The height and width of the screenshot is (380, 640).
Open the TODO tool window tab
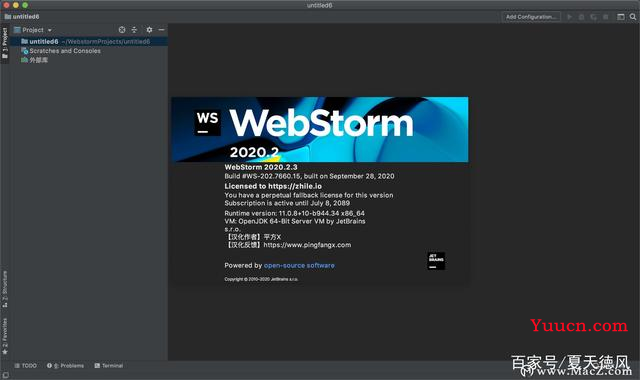click(26, 366)
